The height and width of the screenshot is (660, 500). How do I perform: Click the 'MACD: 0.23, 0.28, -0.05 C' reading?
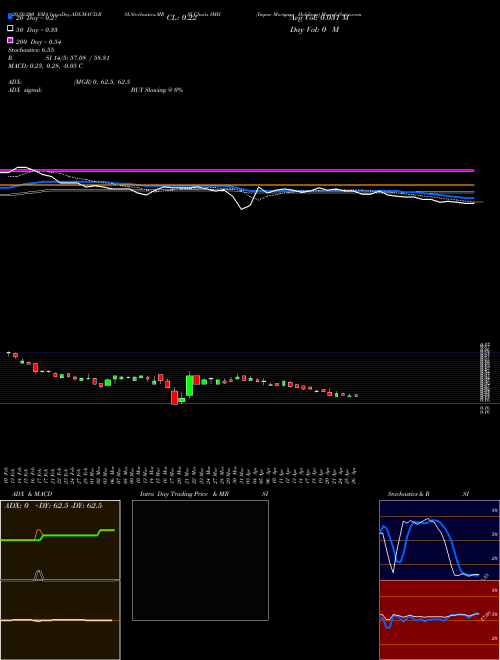click(45, 66)
